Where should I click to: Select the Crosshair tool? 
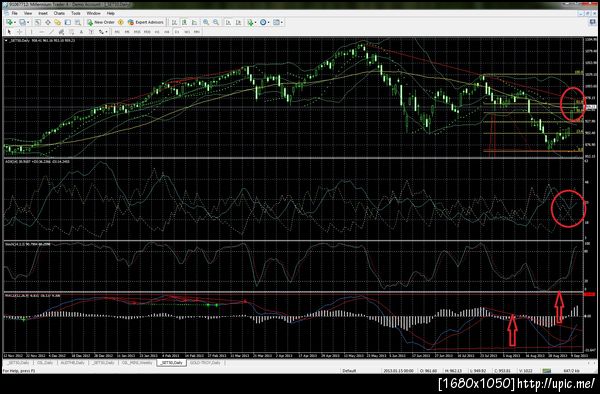pyautogui.click(x=20, y=32)
